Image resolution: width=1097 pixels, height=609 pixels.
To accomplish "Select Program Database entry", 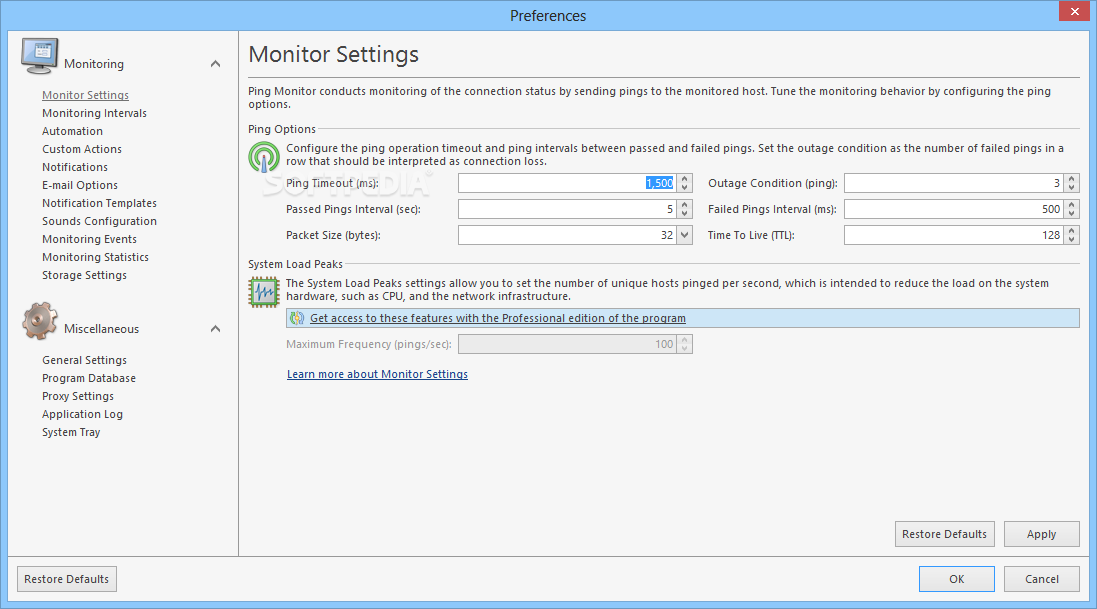I will coord(89,378).
